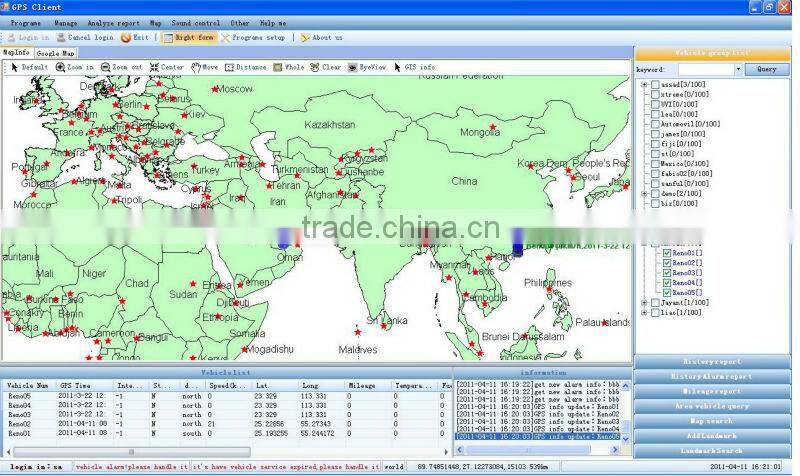Uncheck the Reno01 vehicle checkbox
800x476 pixels.
(x=666, y=253)
